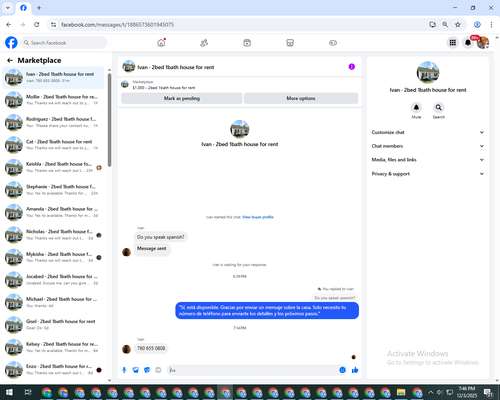The image size is (500, 400).
Task: Click the conversation list scrollbar
Action: (x=109, y=120)
